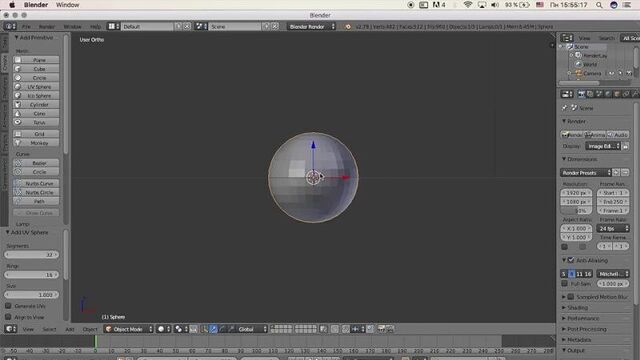Open the 3D viewport Select menu

[x=49, y=329]
